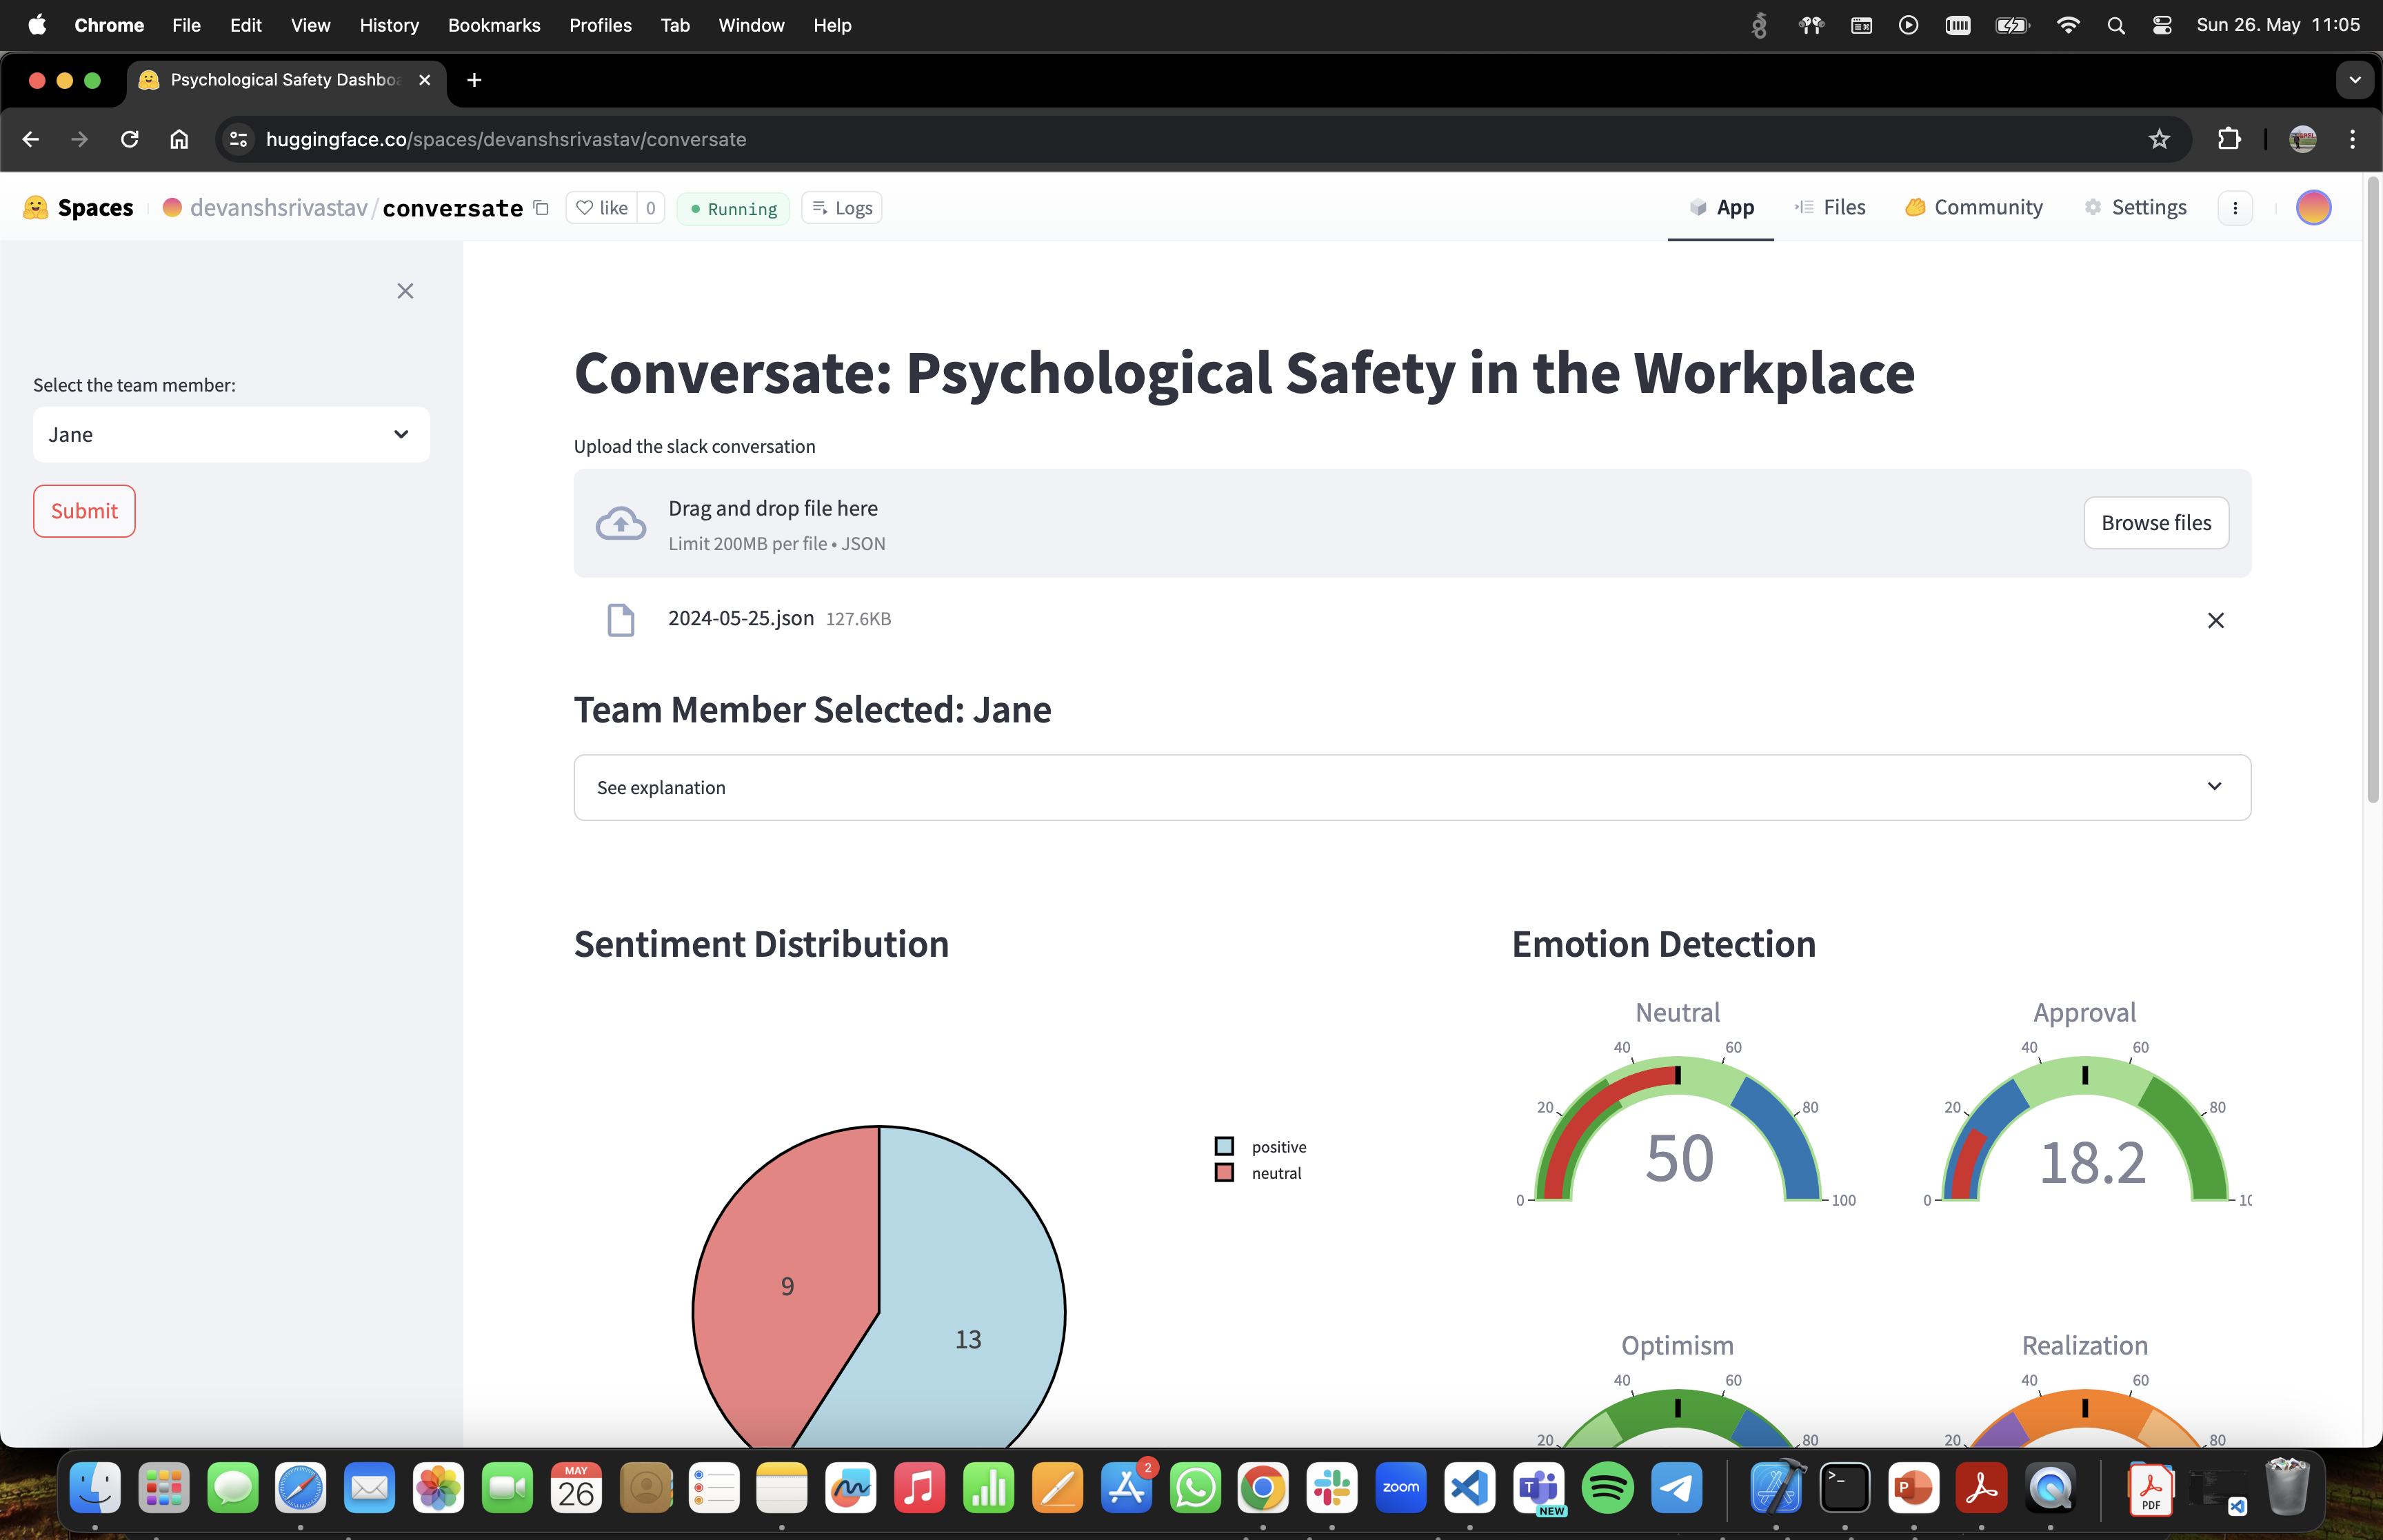Click the copy Space name icon
Image resolution: width=2383 pixels, height=1540 pixels.
(x=541, y=208)
